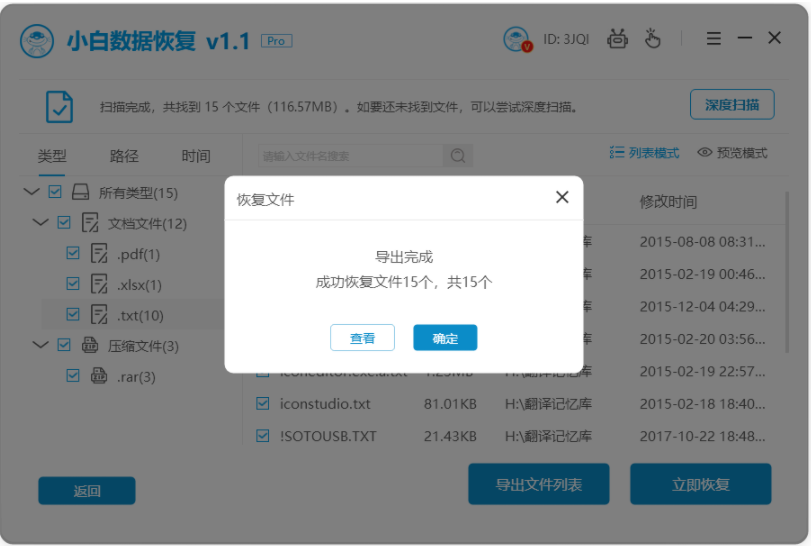
Task: Click the app logo icon
Action: tap(37, 41)
